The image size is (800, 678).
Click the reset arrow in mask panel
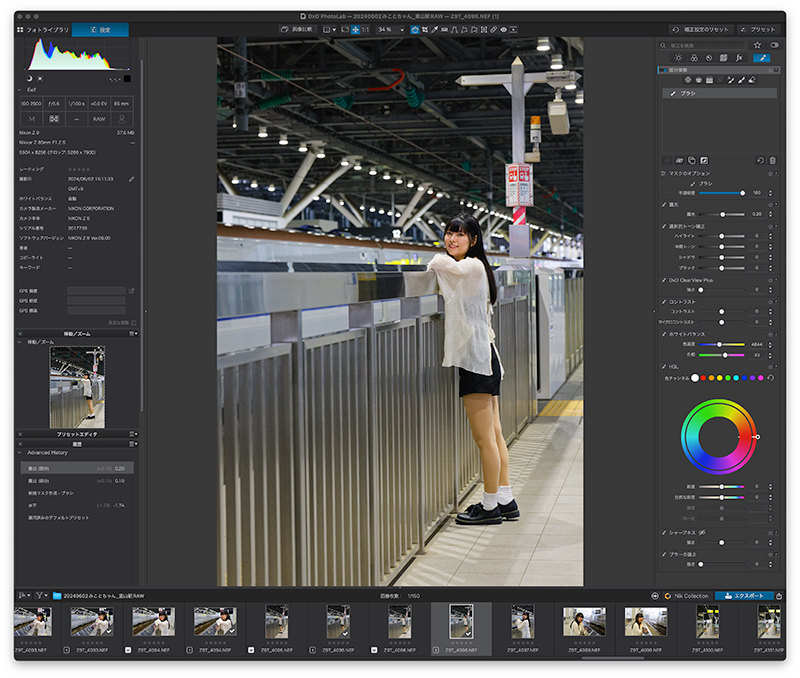(x=760, y=160)
